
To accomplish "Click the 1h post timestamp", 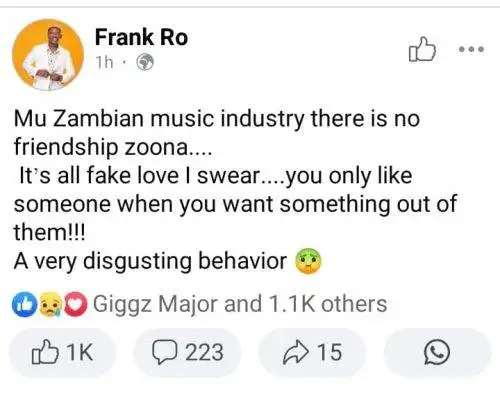I will click(x=104, y=62).
